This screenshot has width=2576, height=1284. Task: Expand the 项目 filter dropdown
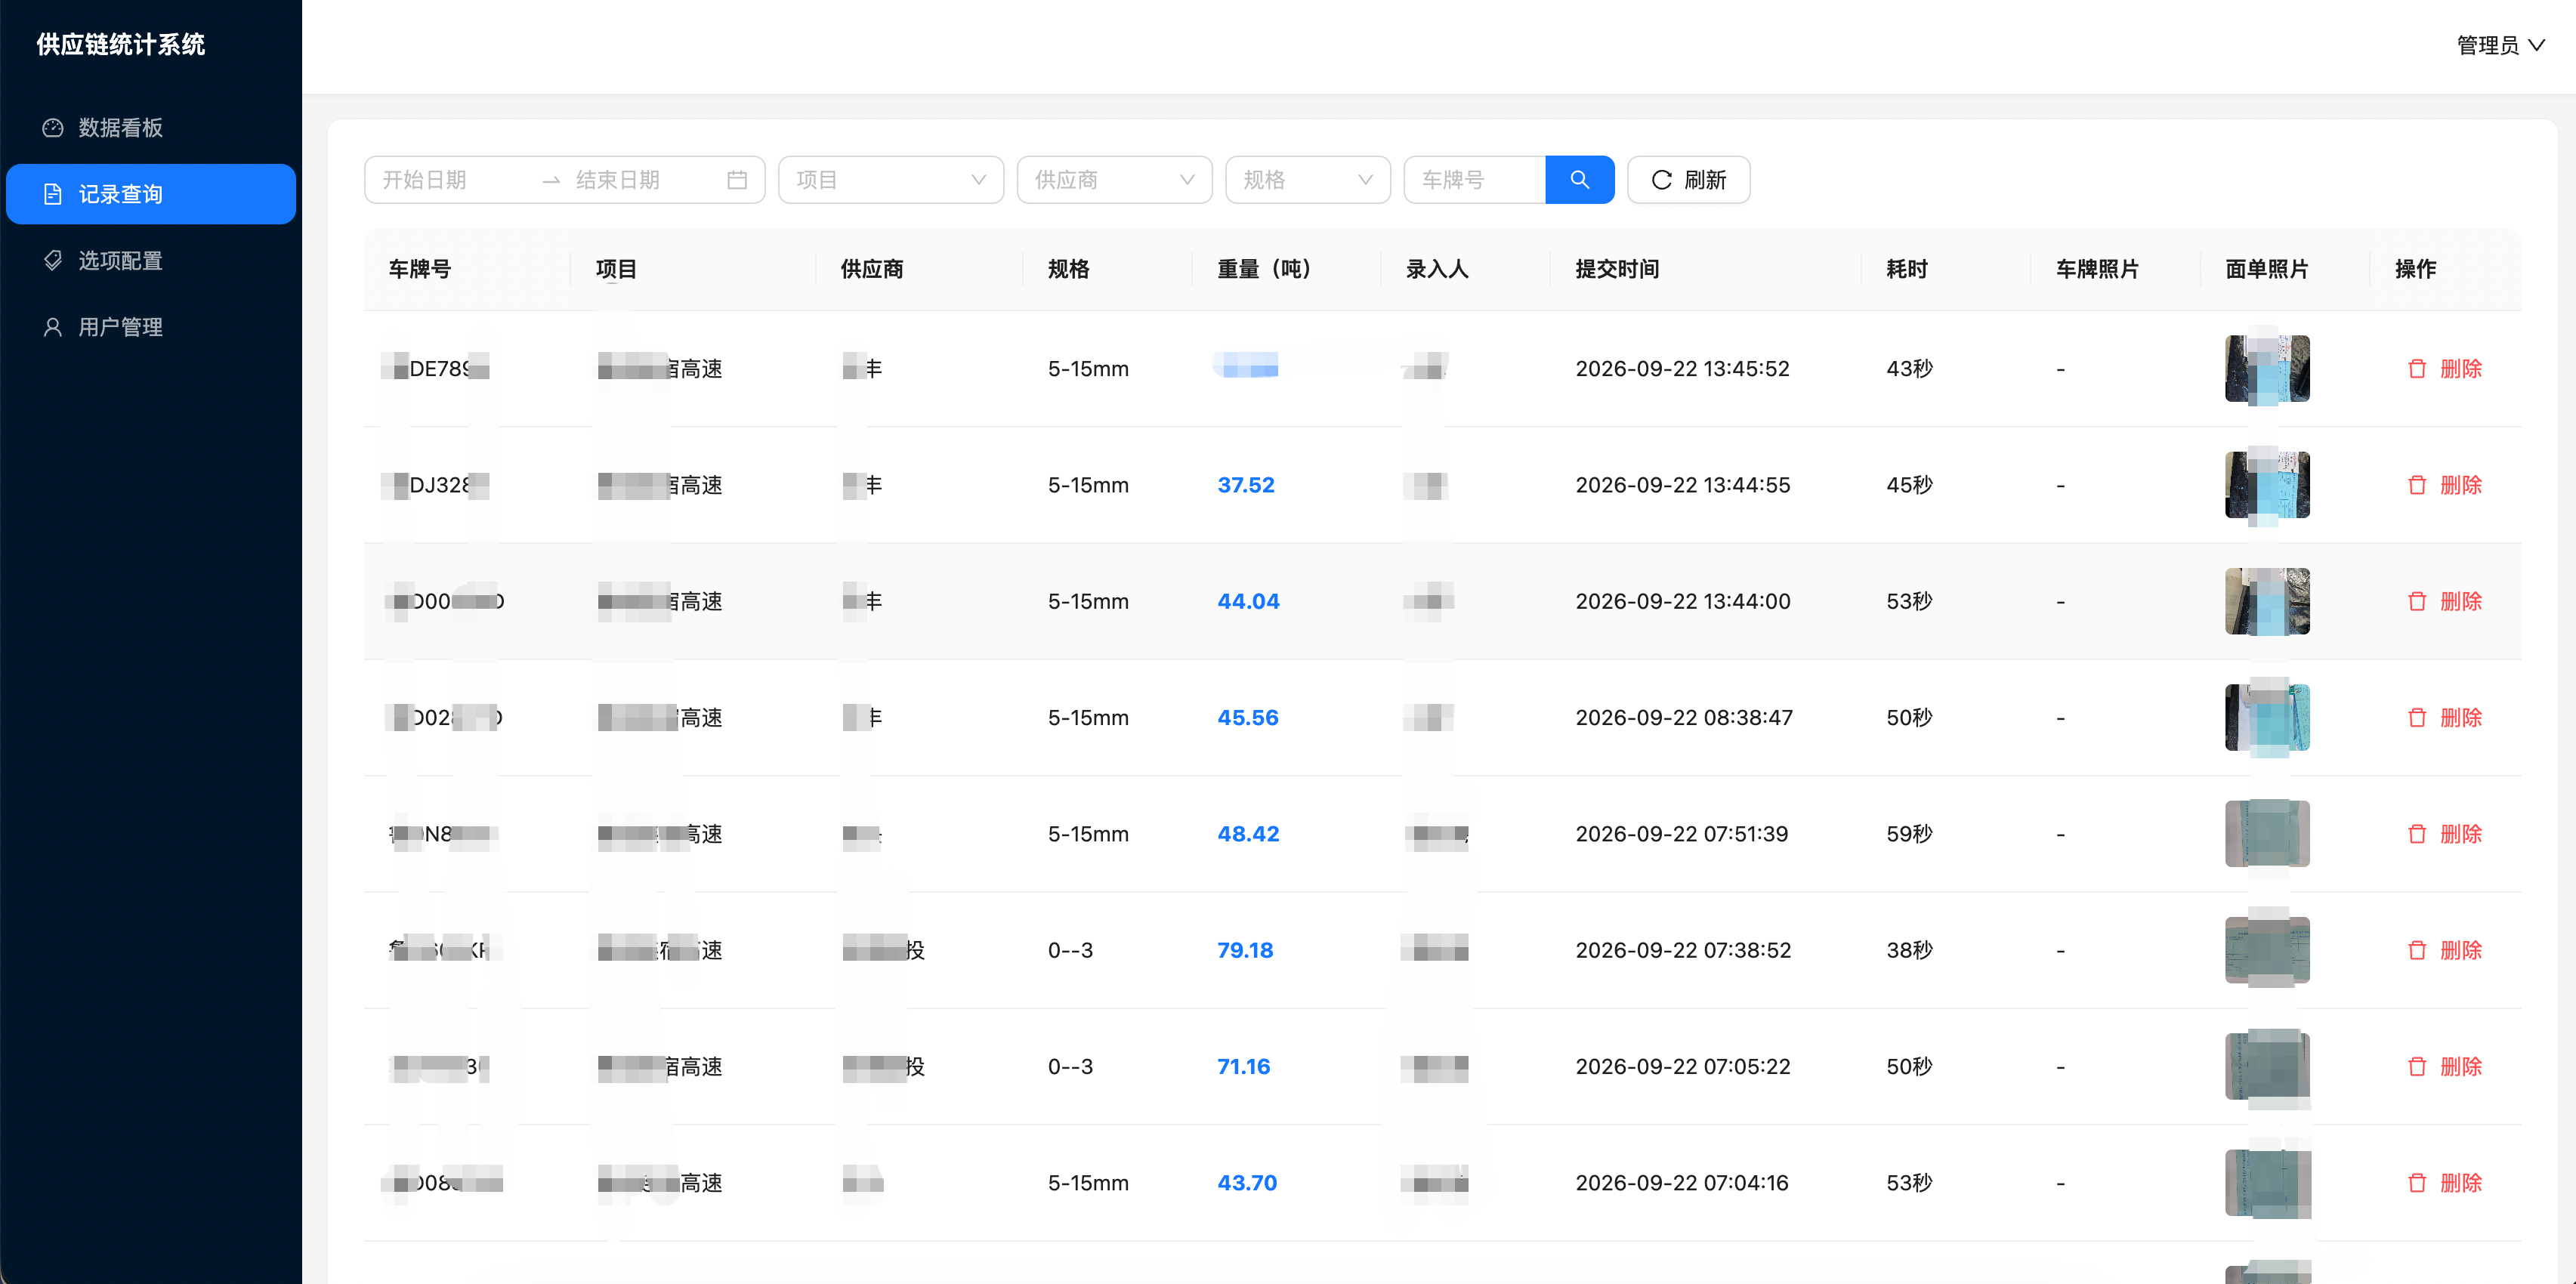pyautogui.click(x=891, y=180)
